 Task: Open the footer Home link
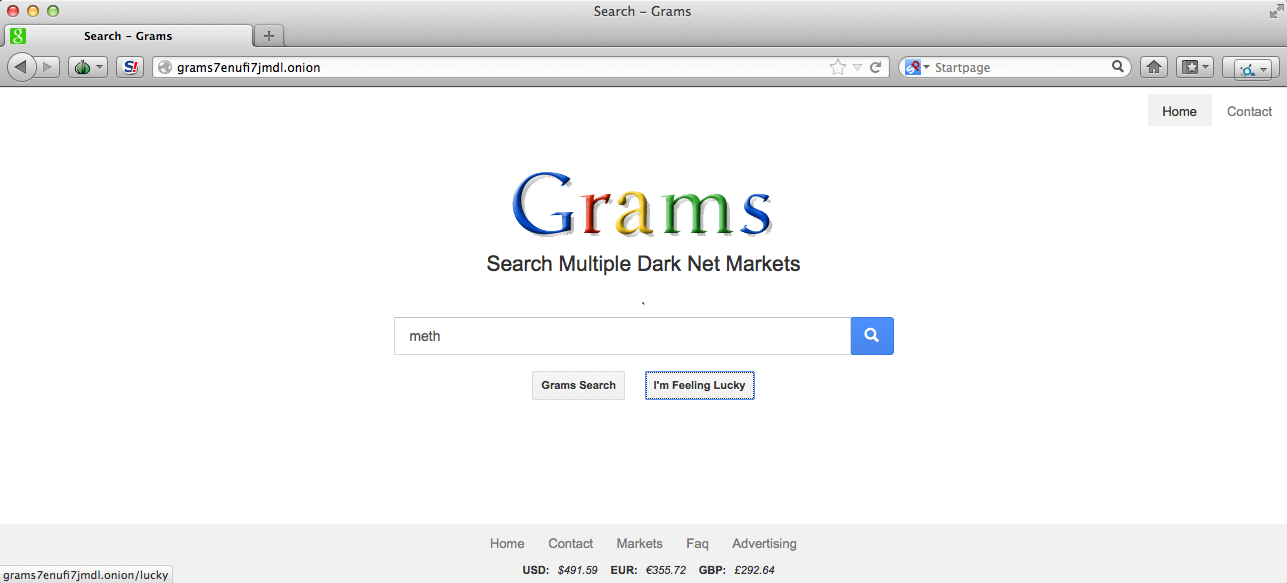(507, 544)
